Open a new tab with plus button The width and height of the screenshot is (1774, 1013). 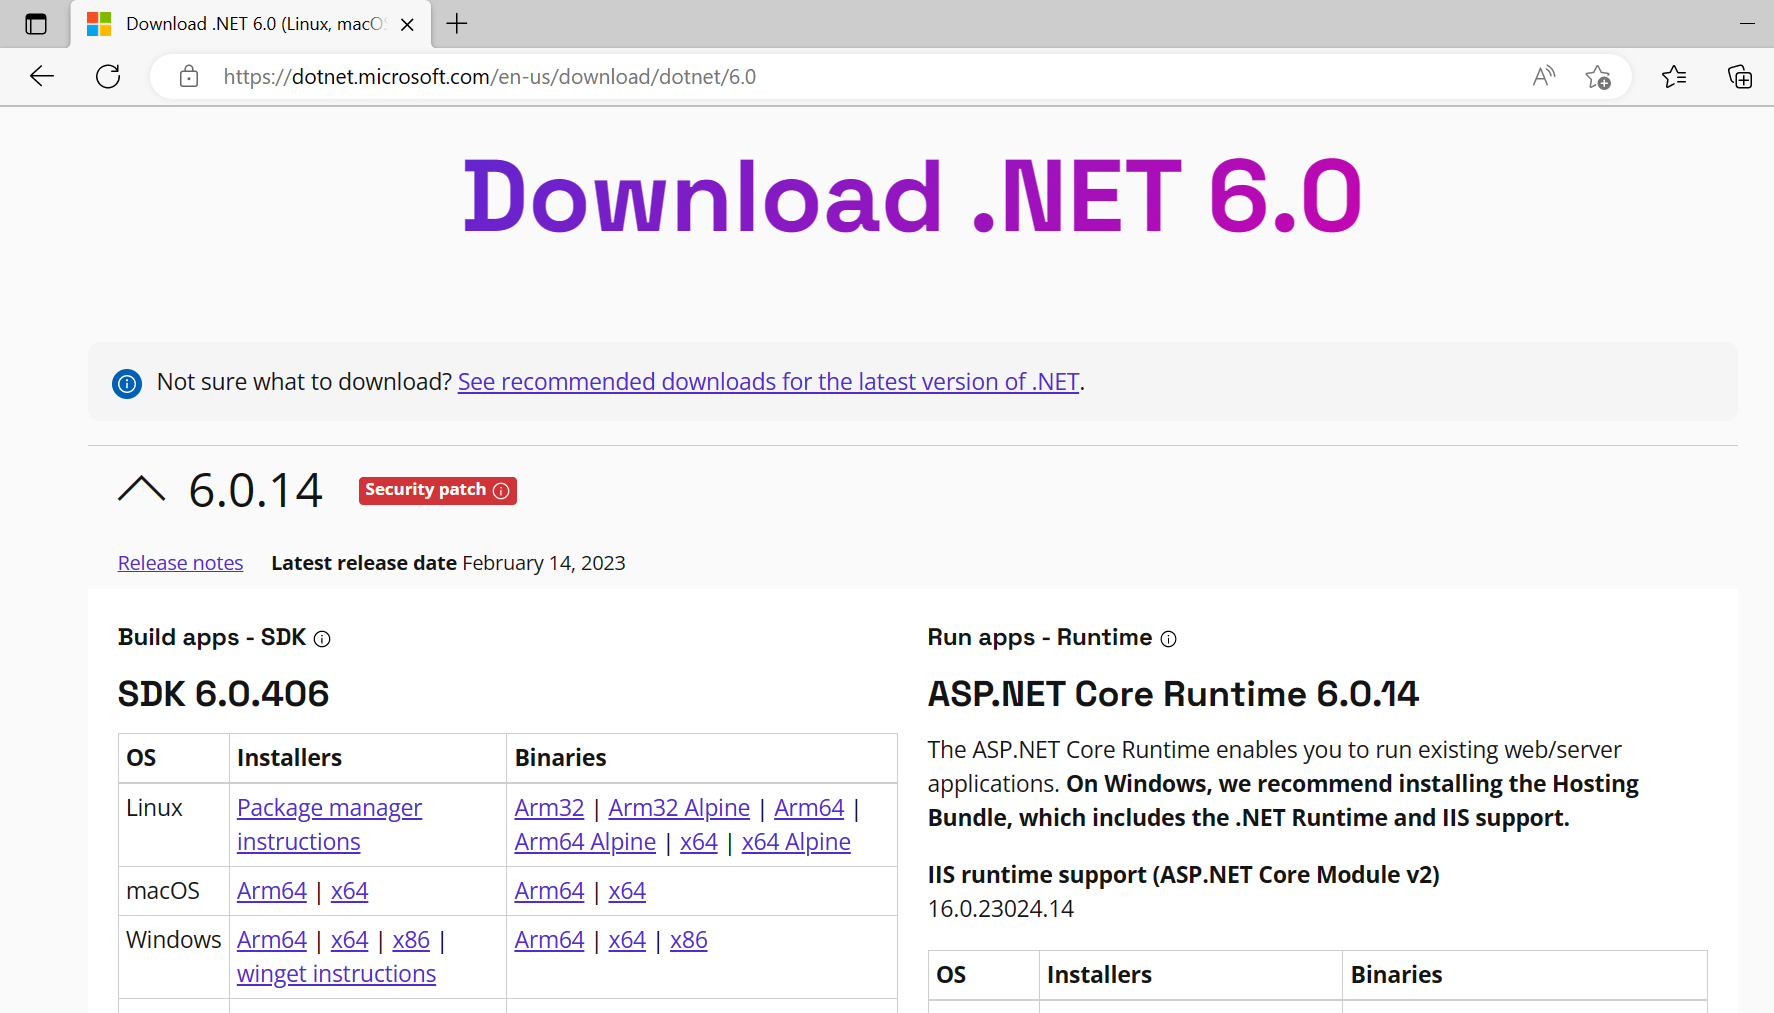(457, 24)
